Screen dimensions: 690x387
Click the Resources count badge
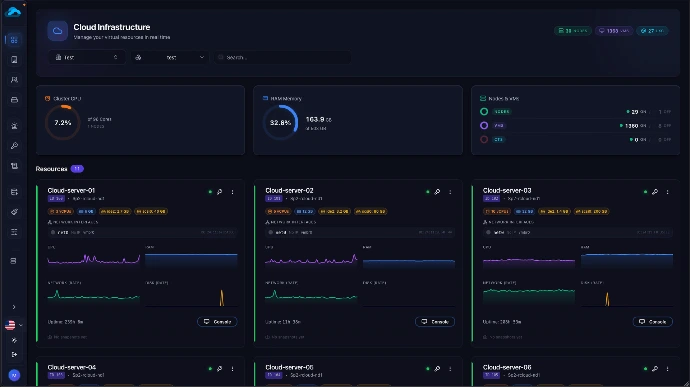pyautogui.click(x=77, y=169)
